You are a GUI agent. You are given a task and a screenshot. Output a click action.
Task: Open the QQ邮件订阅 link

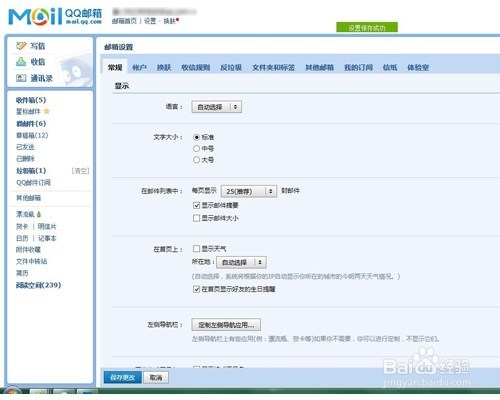(33, 182)
